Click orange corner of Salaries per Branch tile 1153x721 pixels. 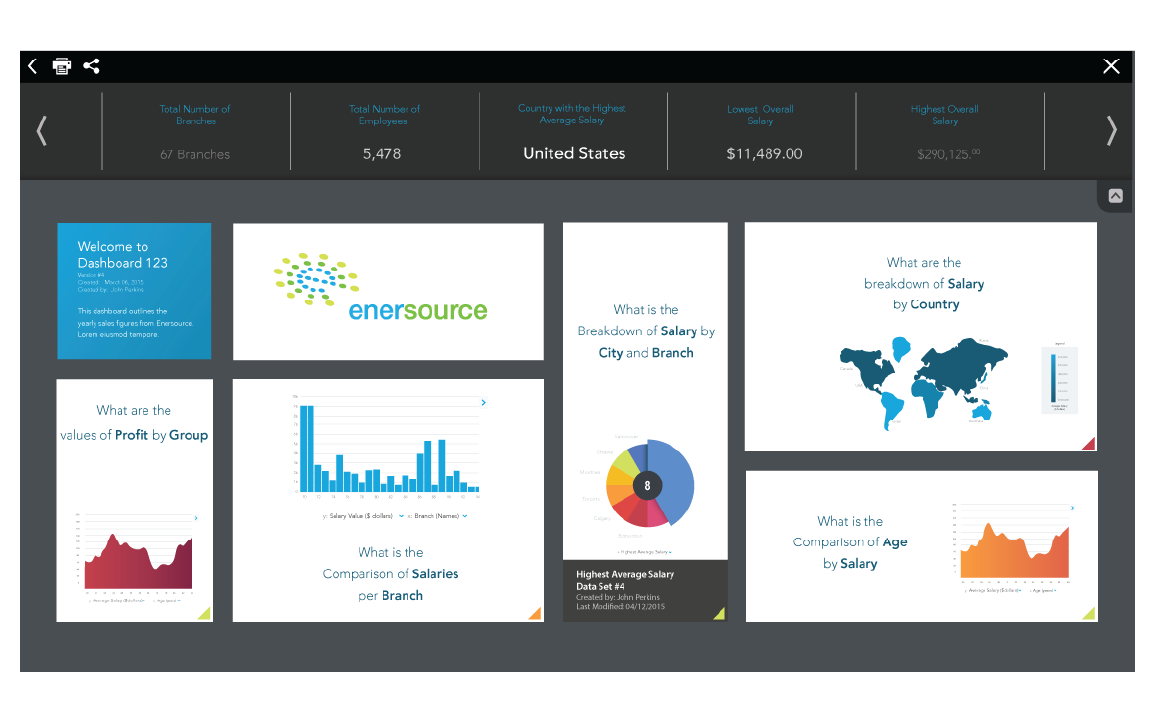coord(535,613)
